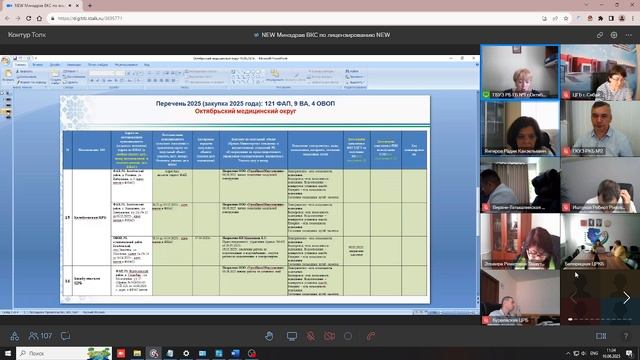Open the Дизайн ribbon tab in PowerPoint

tap(55, 64)
